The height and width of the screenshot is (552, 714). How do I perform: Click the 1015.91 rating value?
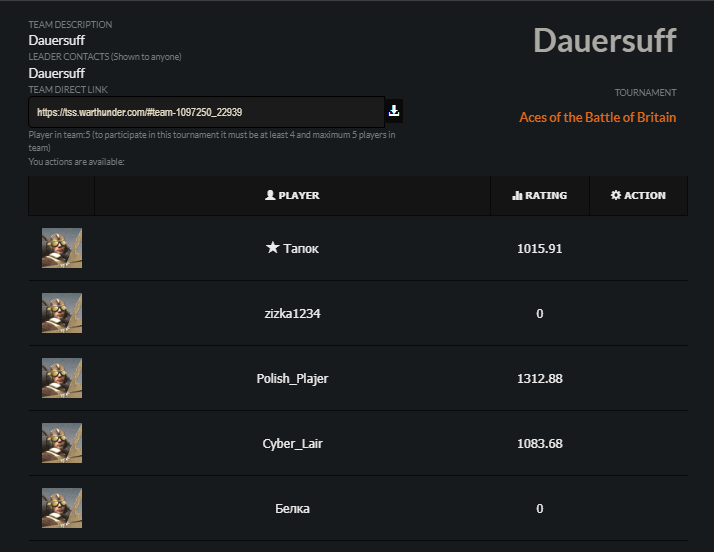[539, 249]
